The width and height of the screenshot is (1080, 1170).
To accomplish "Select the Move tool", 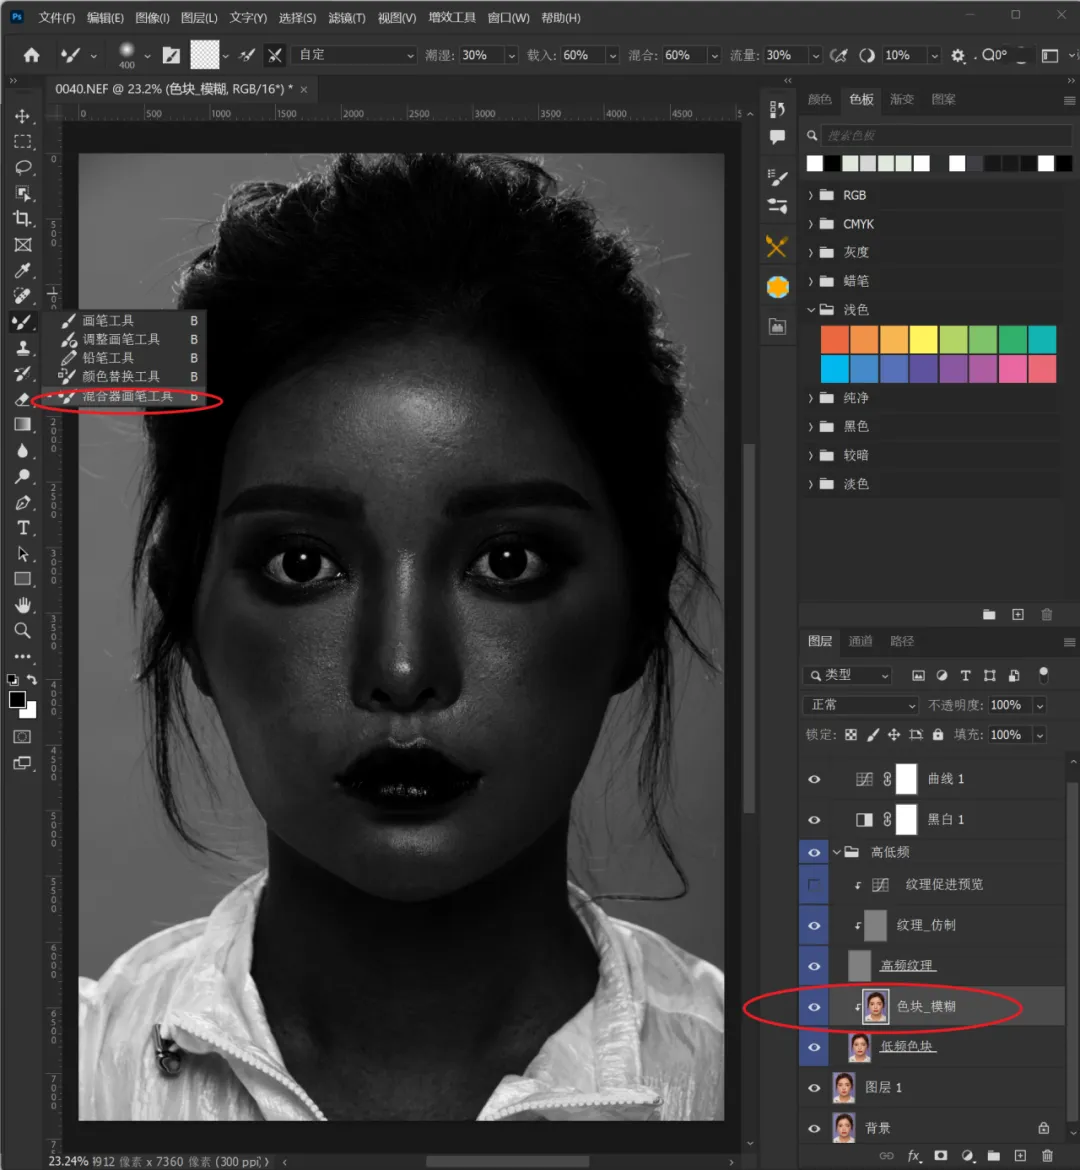I will pyautogui.click(x=23, y=117).
